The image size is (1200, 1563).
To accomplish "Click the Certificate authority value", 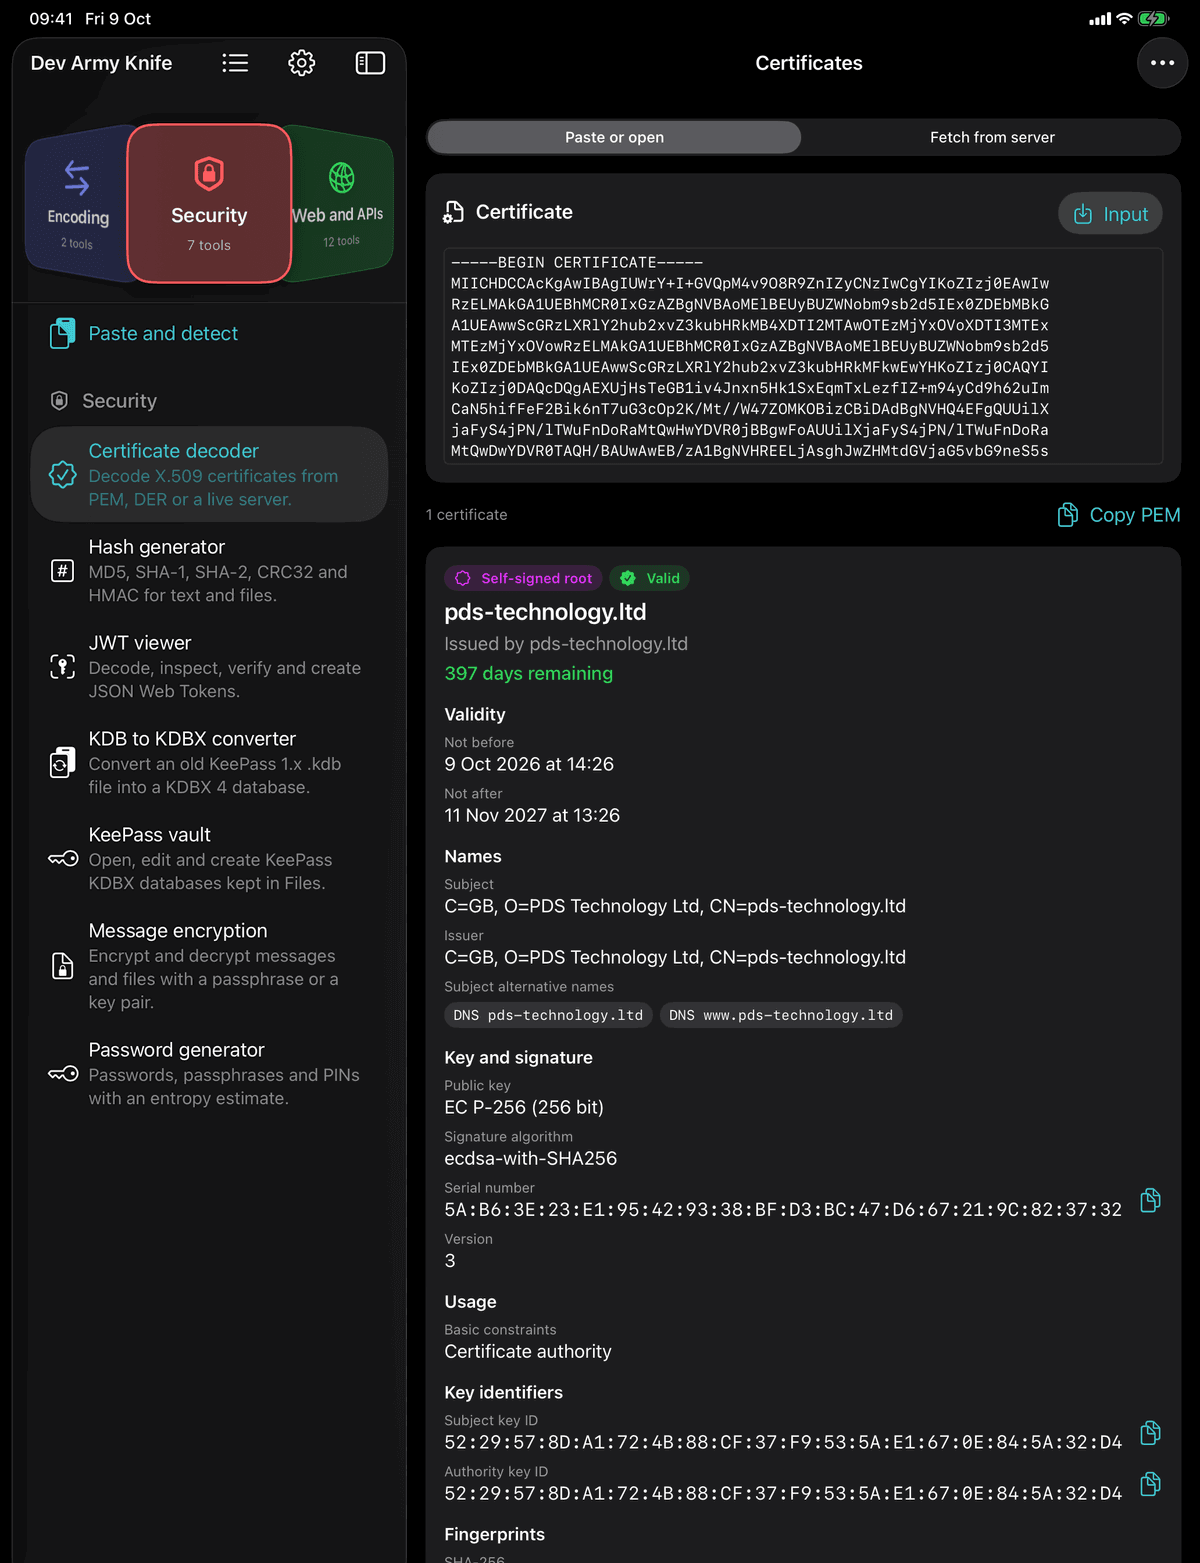I will 528,1351.
